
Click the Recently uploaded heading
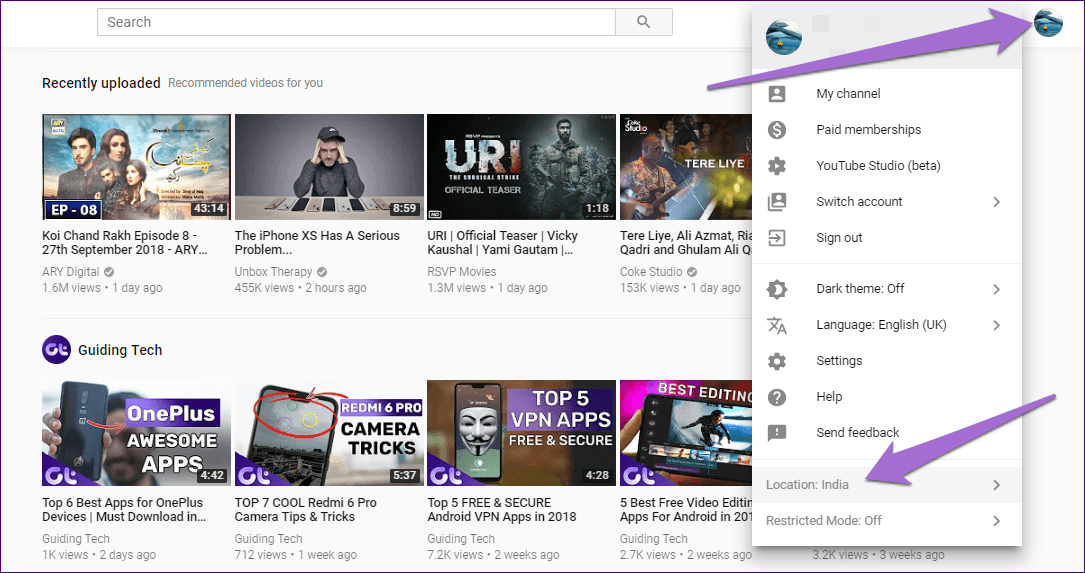(101, 83)
